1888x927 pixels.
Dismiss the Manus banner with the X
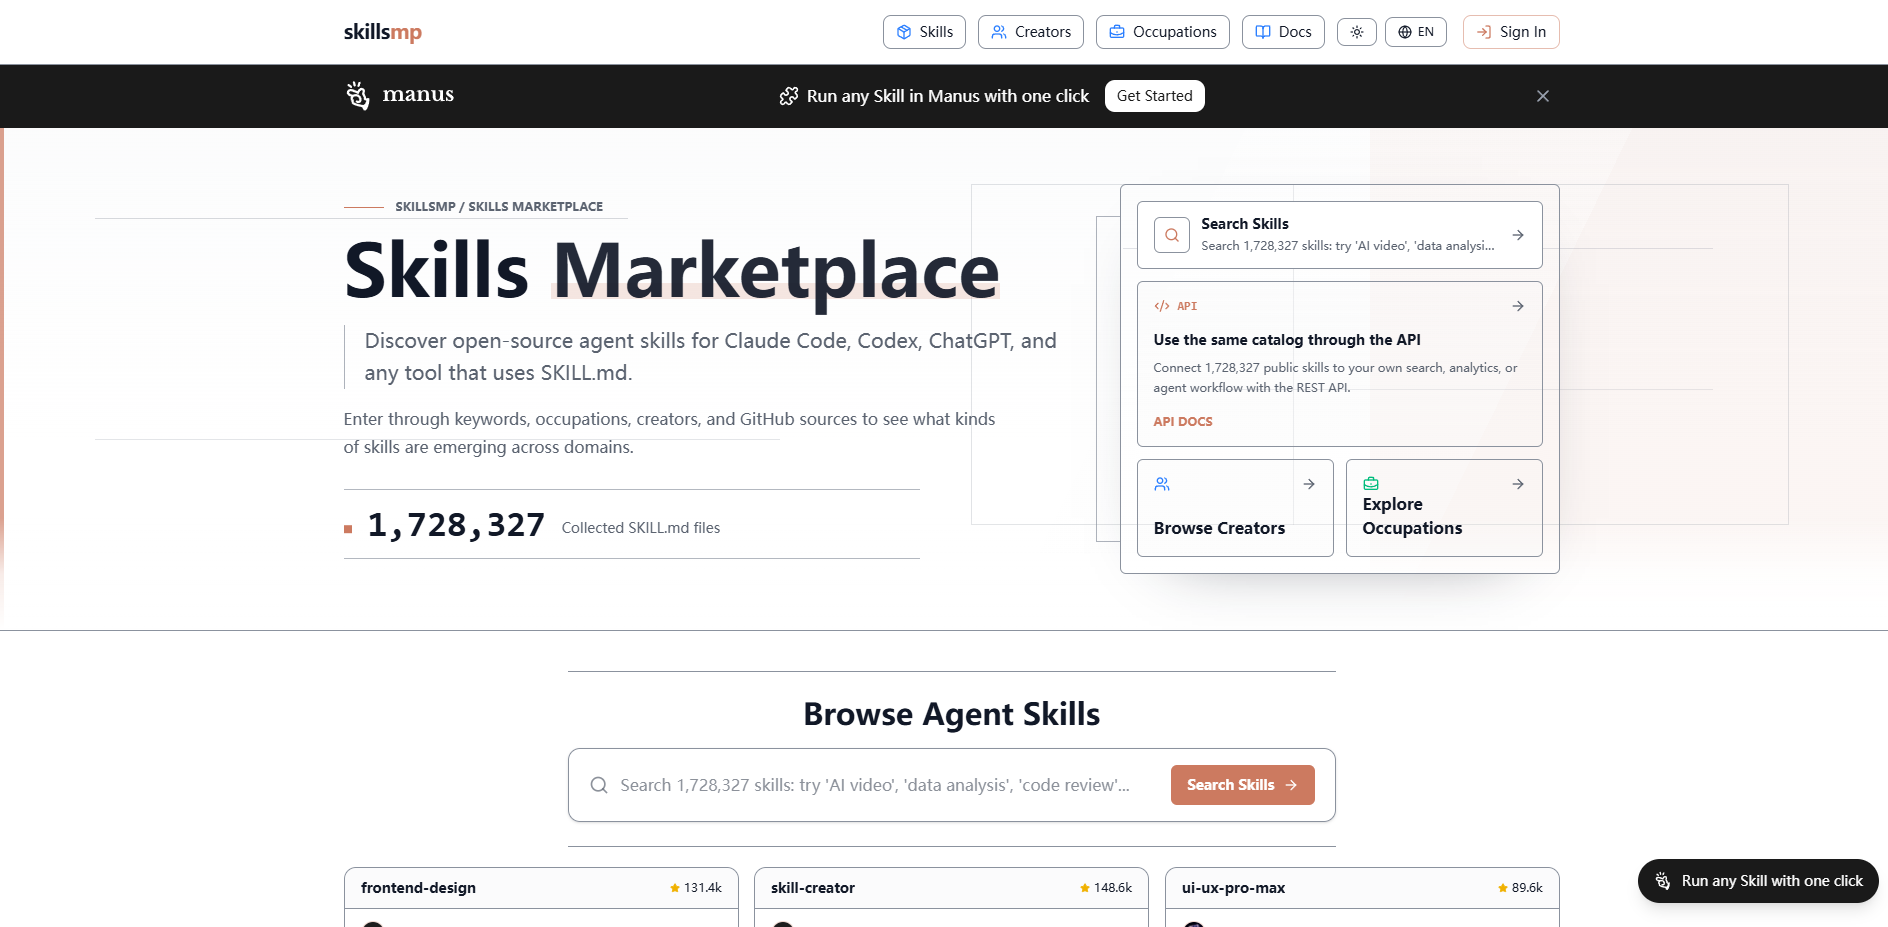1543,96
